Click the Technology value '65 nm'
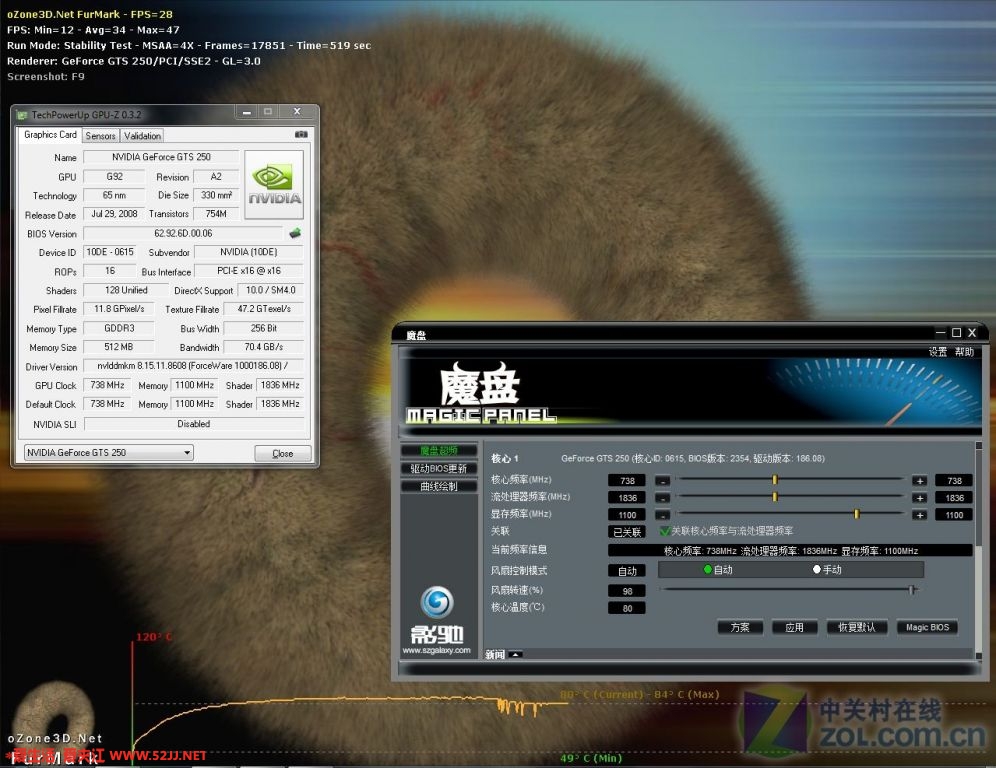Image resolution: width=996 pixels, height=768 pixels. (114, 195)
